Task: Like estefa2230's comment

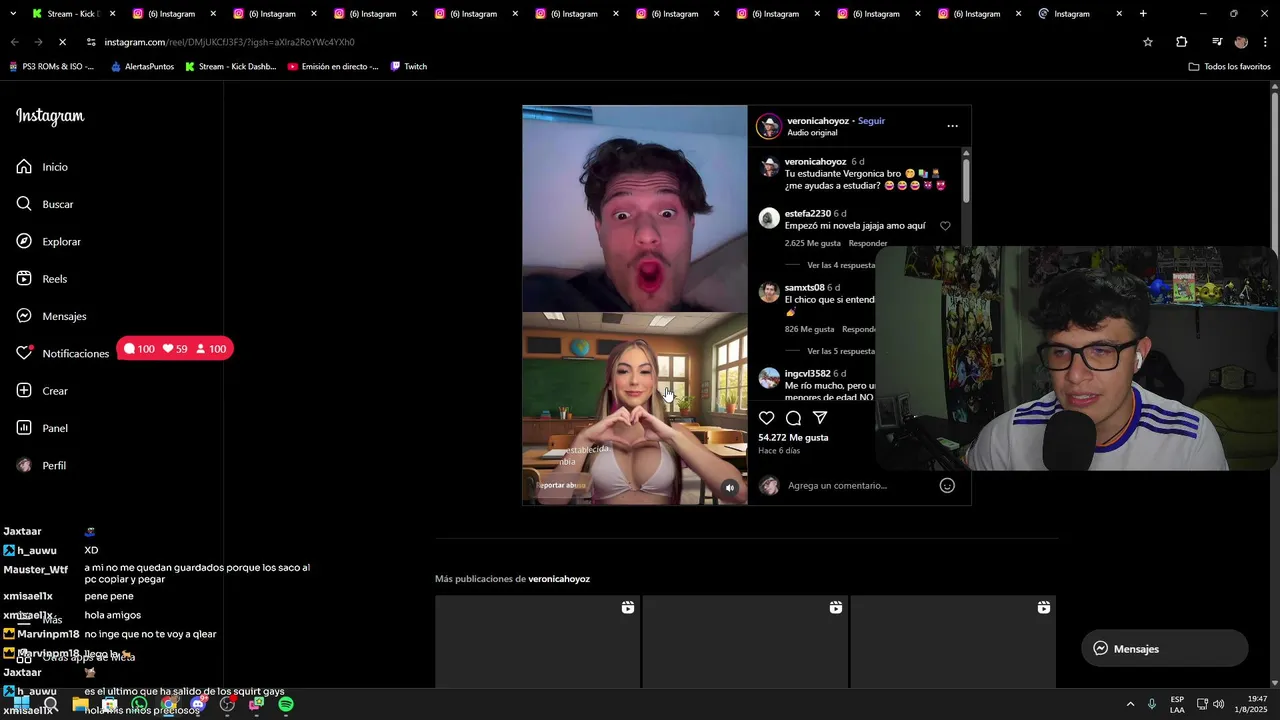Action: tap(945, 226)
